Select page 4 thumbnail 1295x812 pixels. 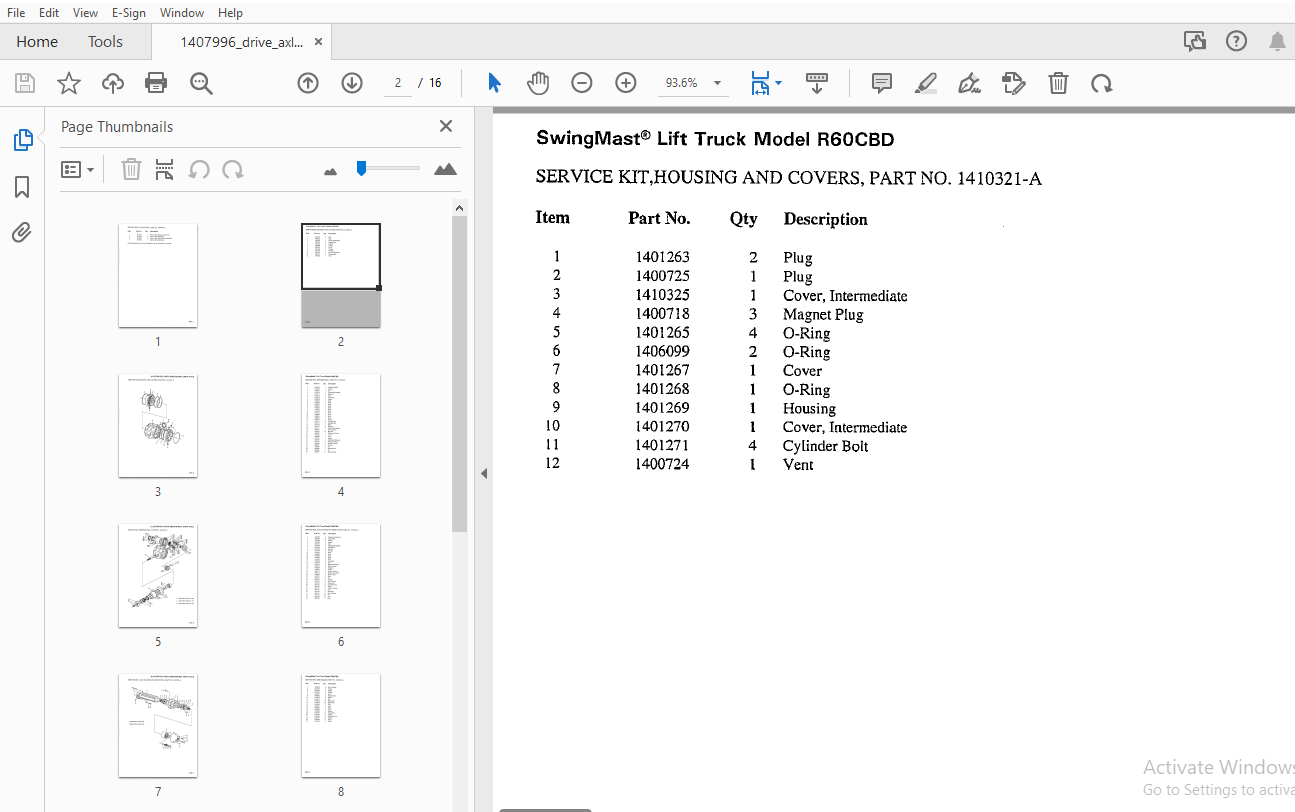coord(341,425)
